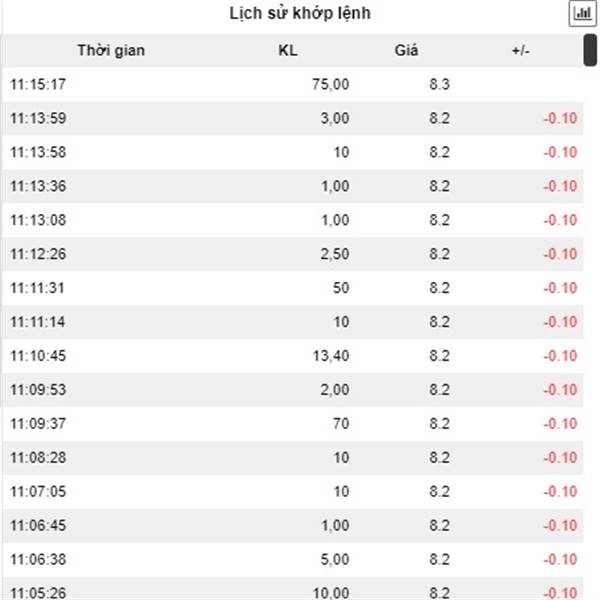
Task: Click the 11:13:58 trade time
Action: (x=38, y=152)
